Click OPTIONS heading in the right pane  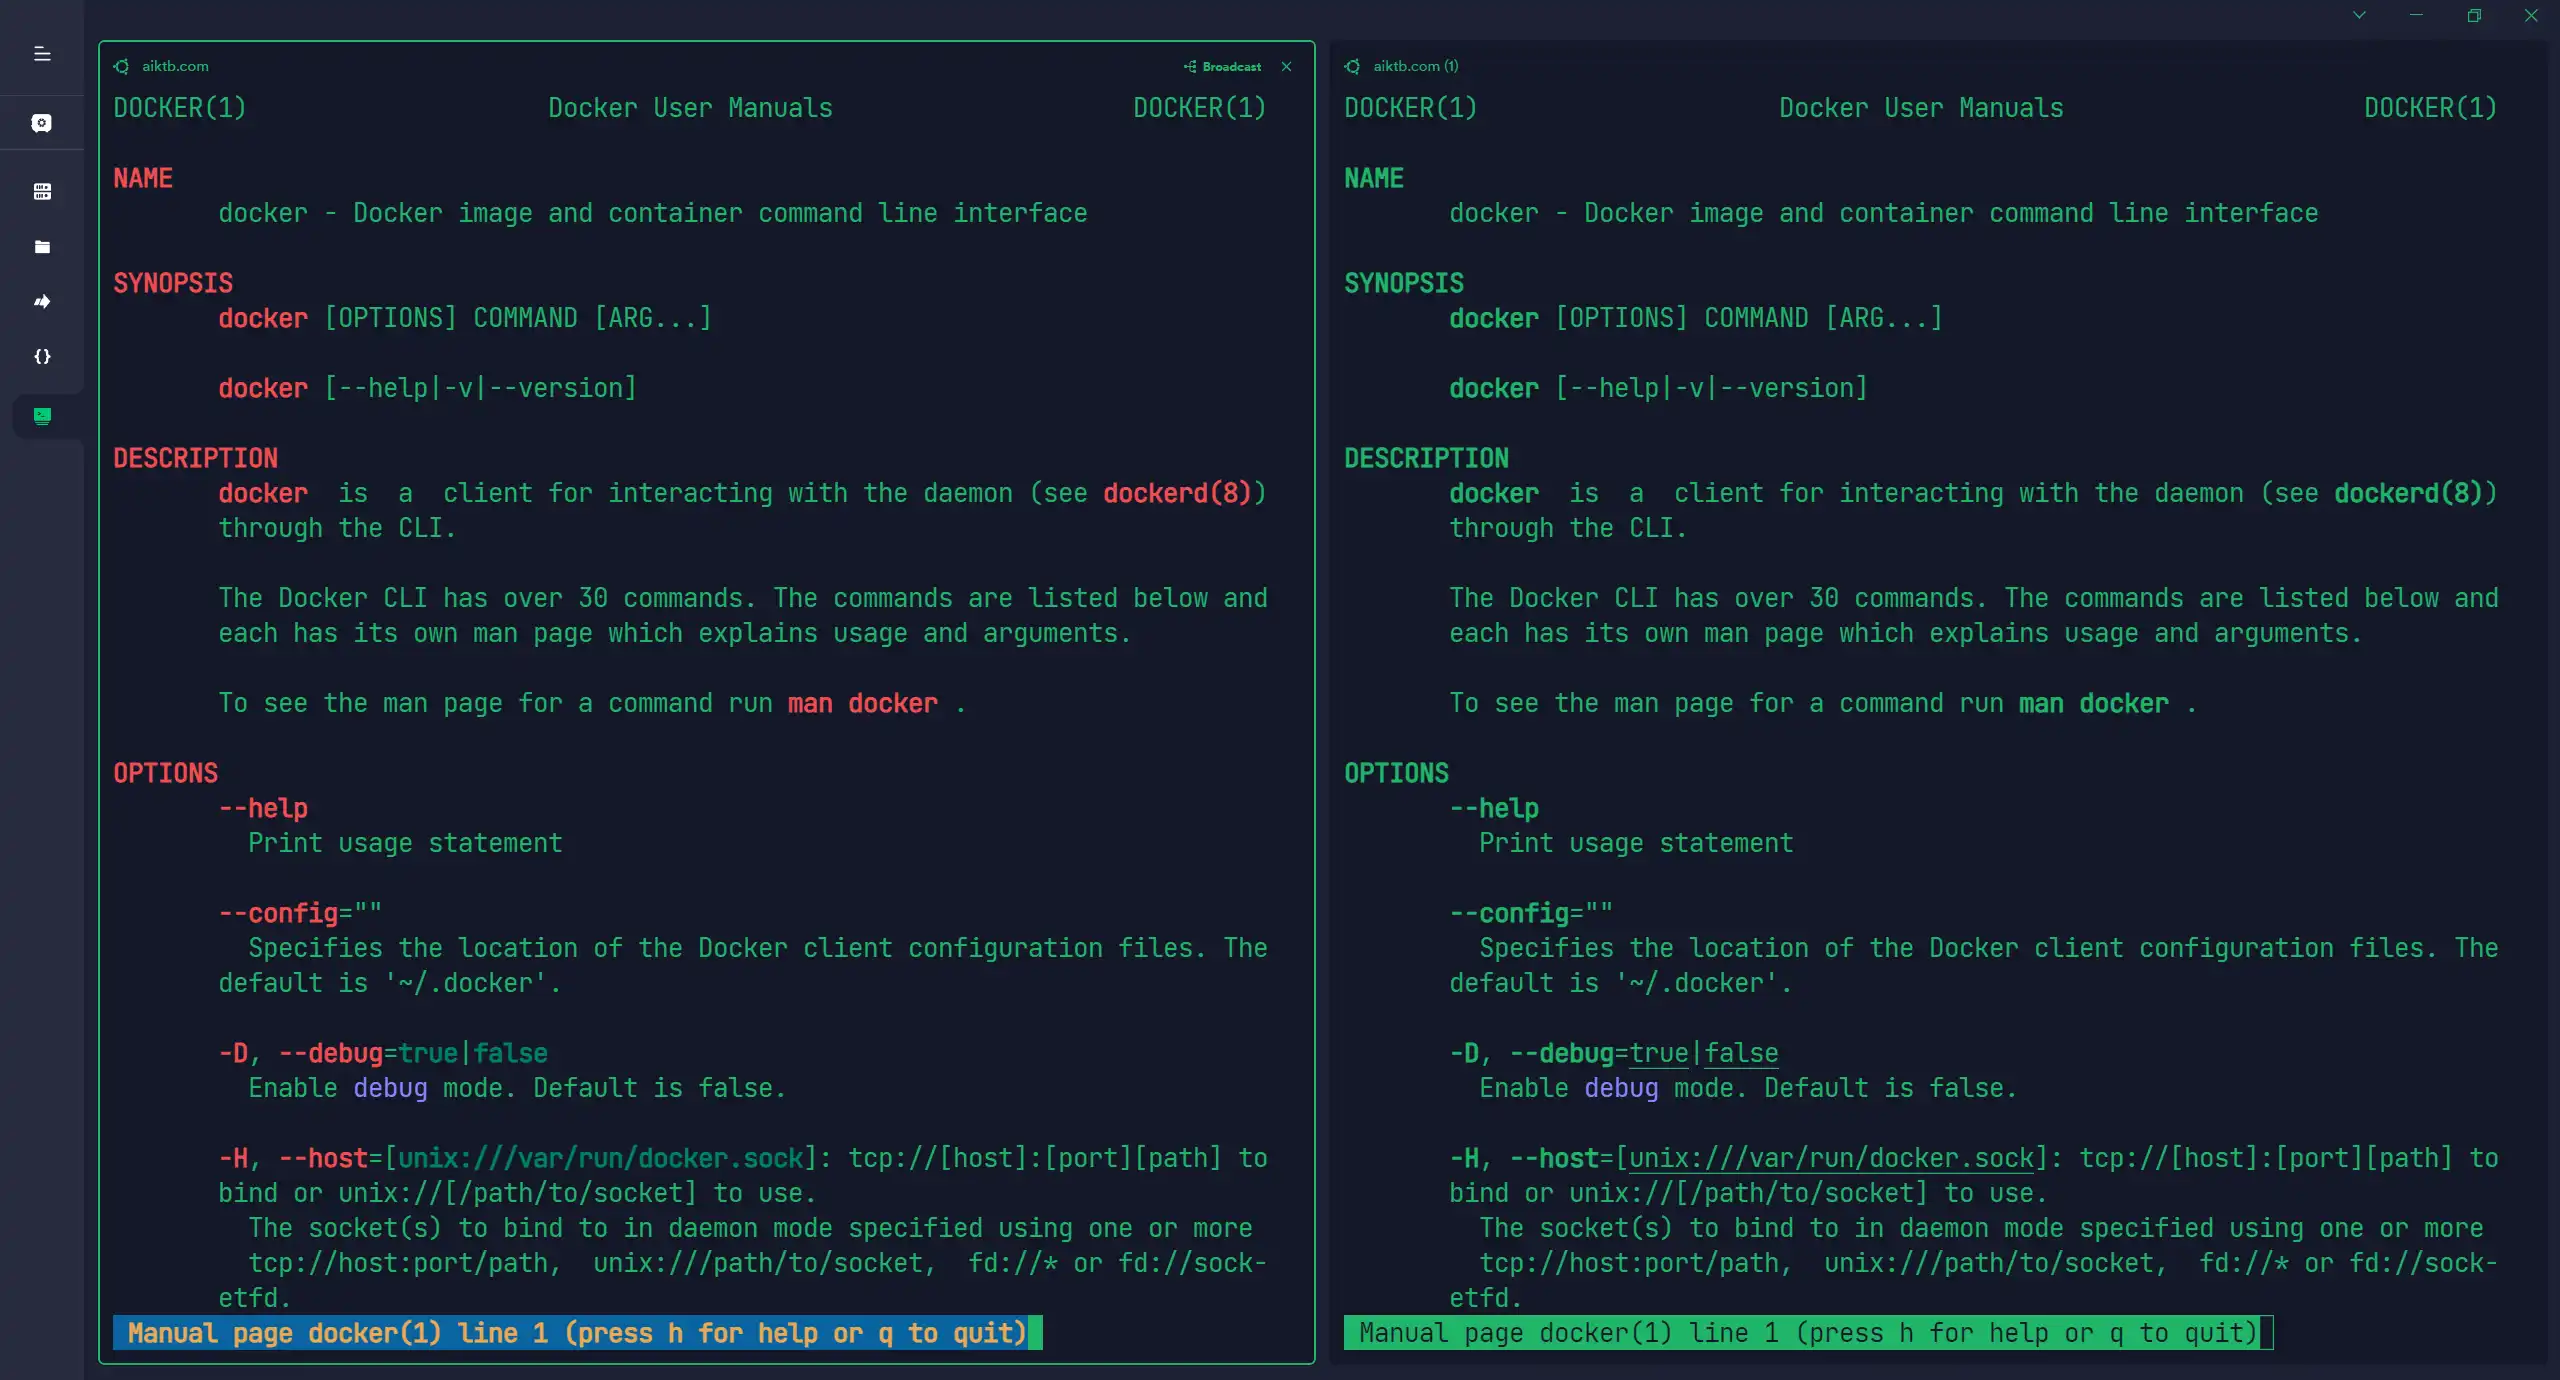point(1397,774)
